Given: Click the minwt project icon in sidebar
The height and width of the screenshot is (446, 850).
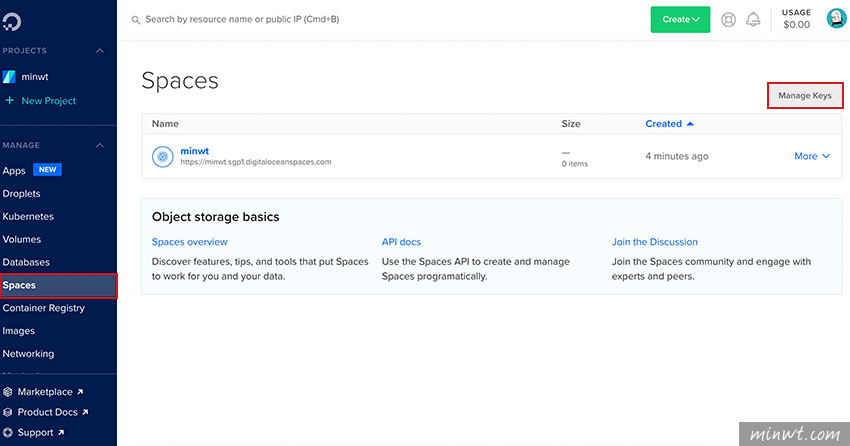Looking at the screenshot, I should pos(9,77).
